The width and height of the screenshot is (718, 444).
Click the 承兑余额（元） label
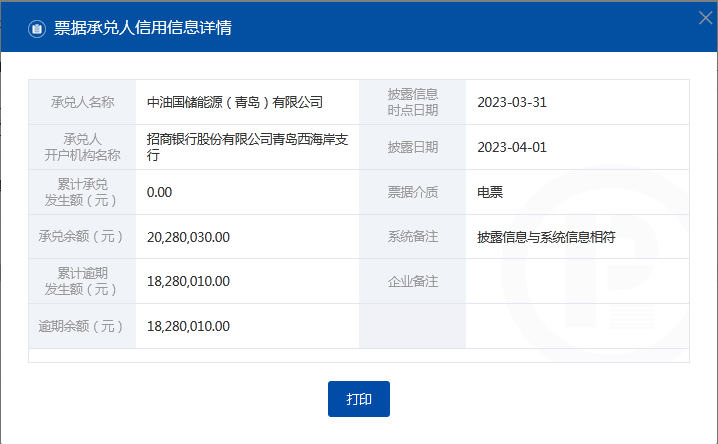[x=82, y=237]
